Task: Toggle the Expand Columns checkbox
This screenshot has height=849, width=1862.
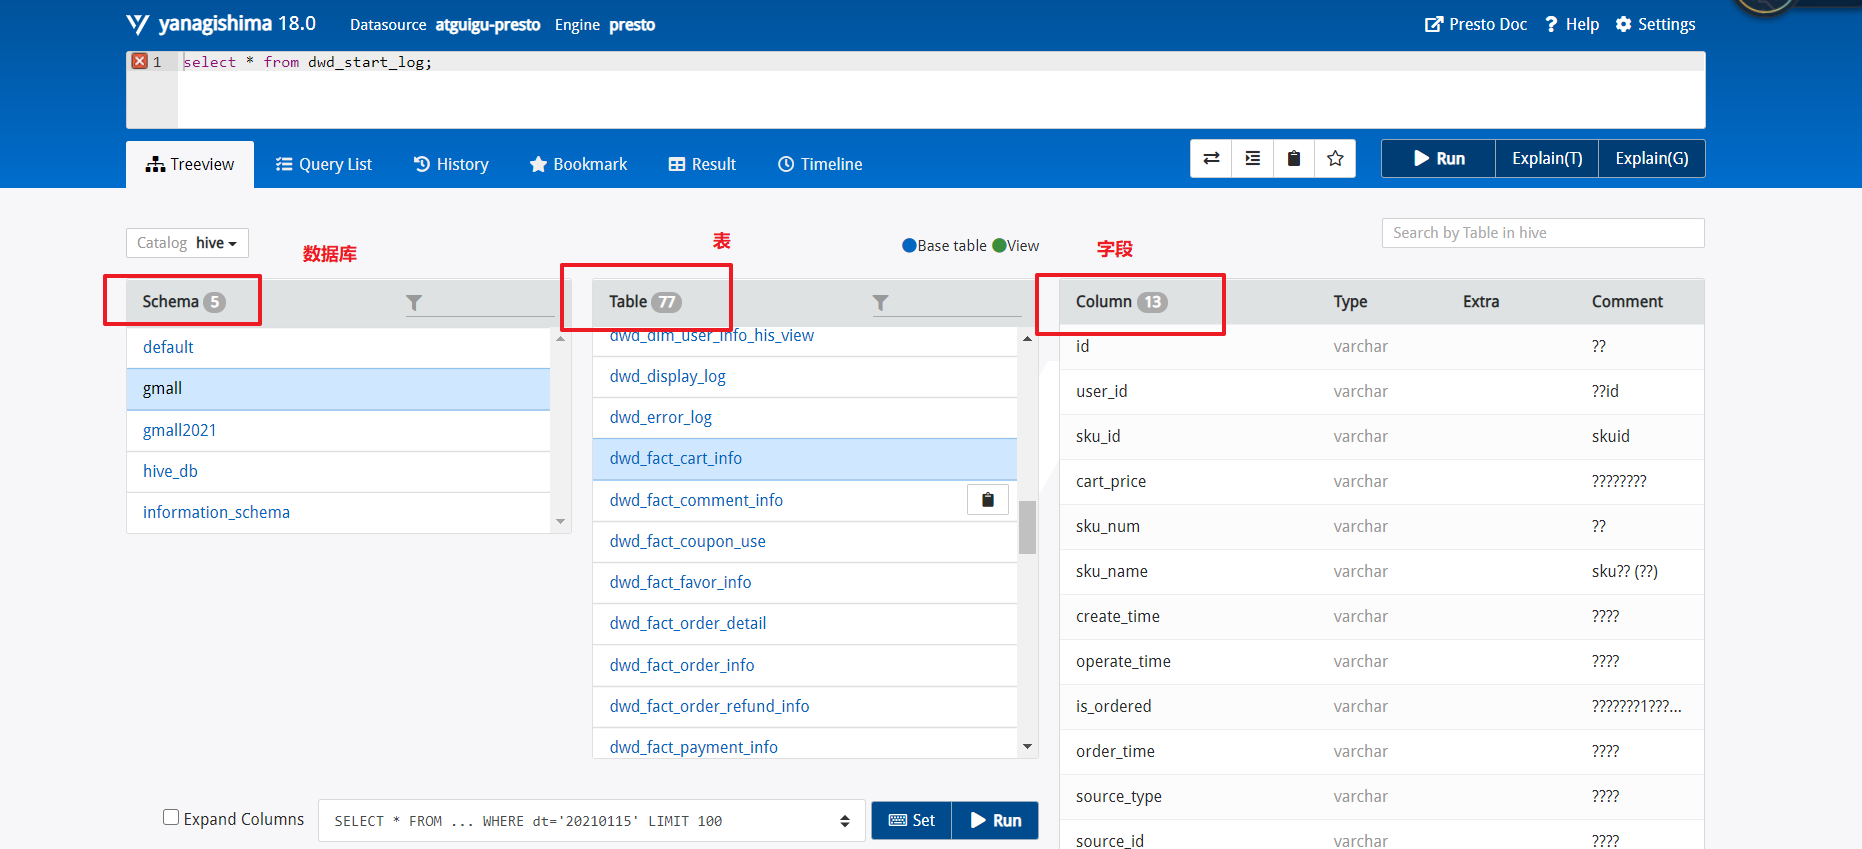Action: pyautogui.click(x=171, y=817)
